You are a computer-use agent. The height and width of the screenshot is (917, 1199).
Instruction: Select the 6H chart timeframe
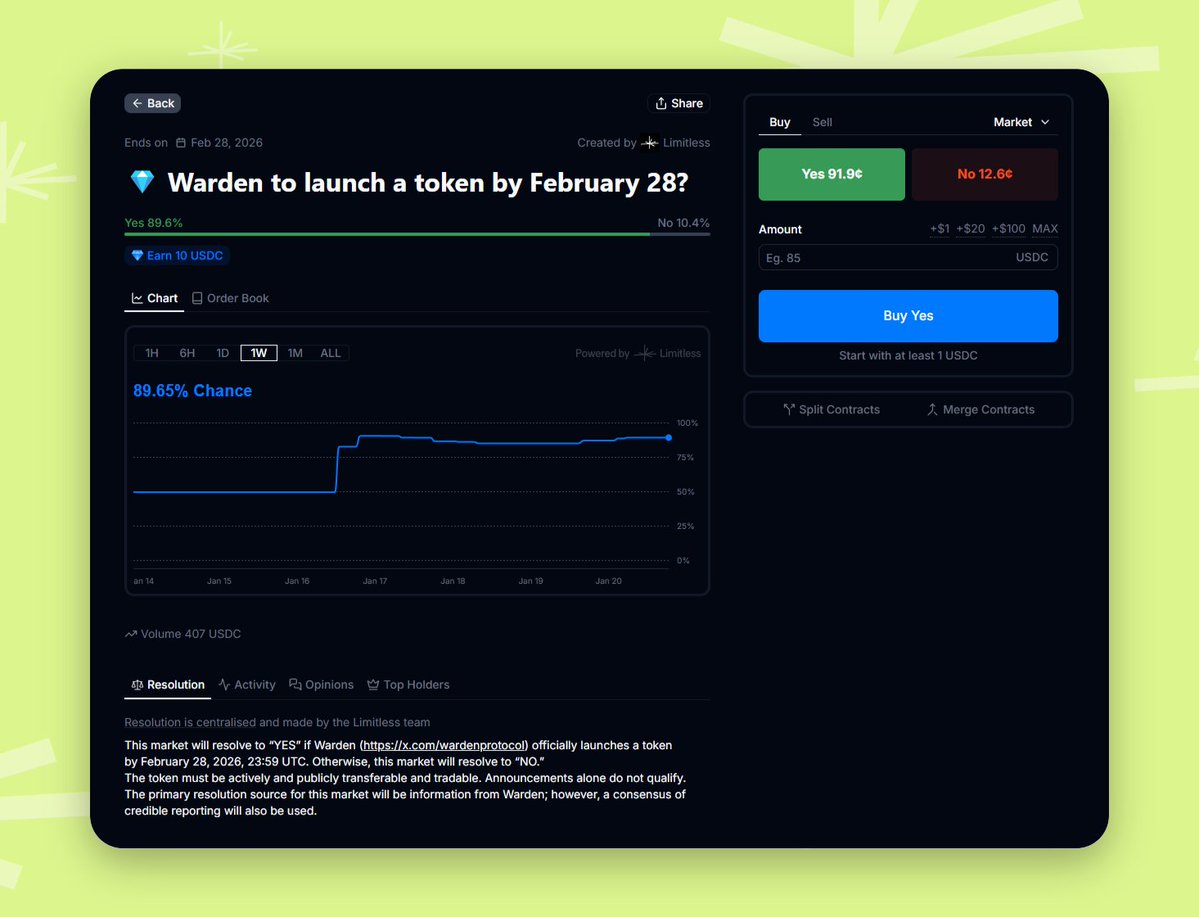[187, 353]
